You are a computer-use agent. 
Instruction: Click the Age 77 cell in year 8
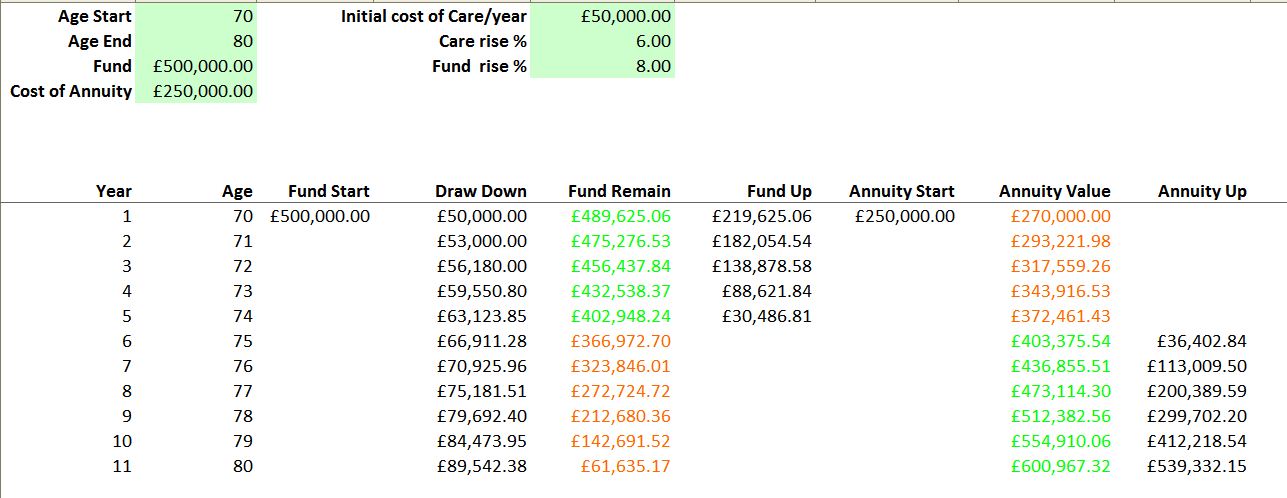pyautogui.click(x=242, y=391)
